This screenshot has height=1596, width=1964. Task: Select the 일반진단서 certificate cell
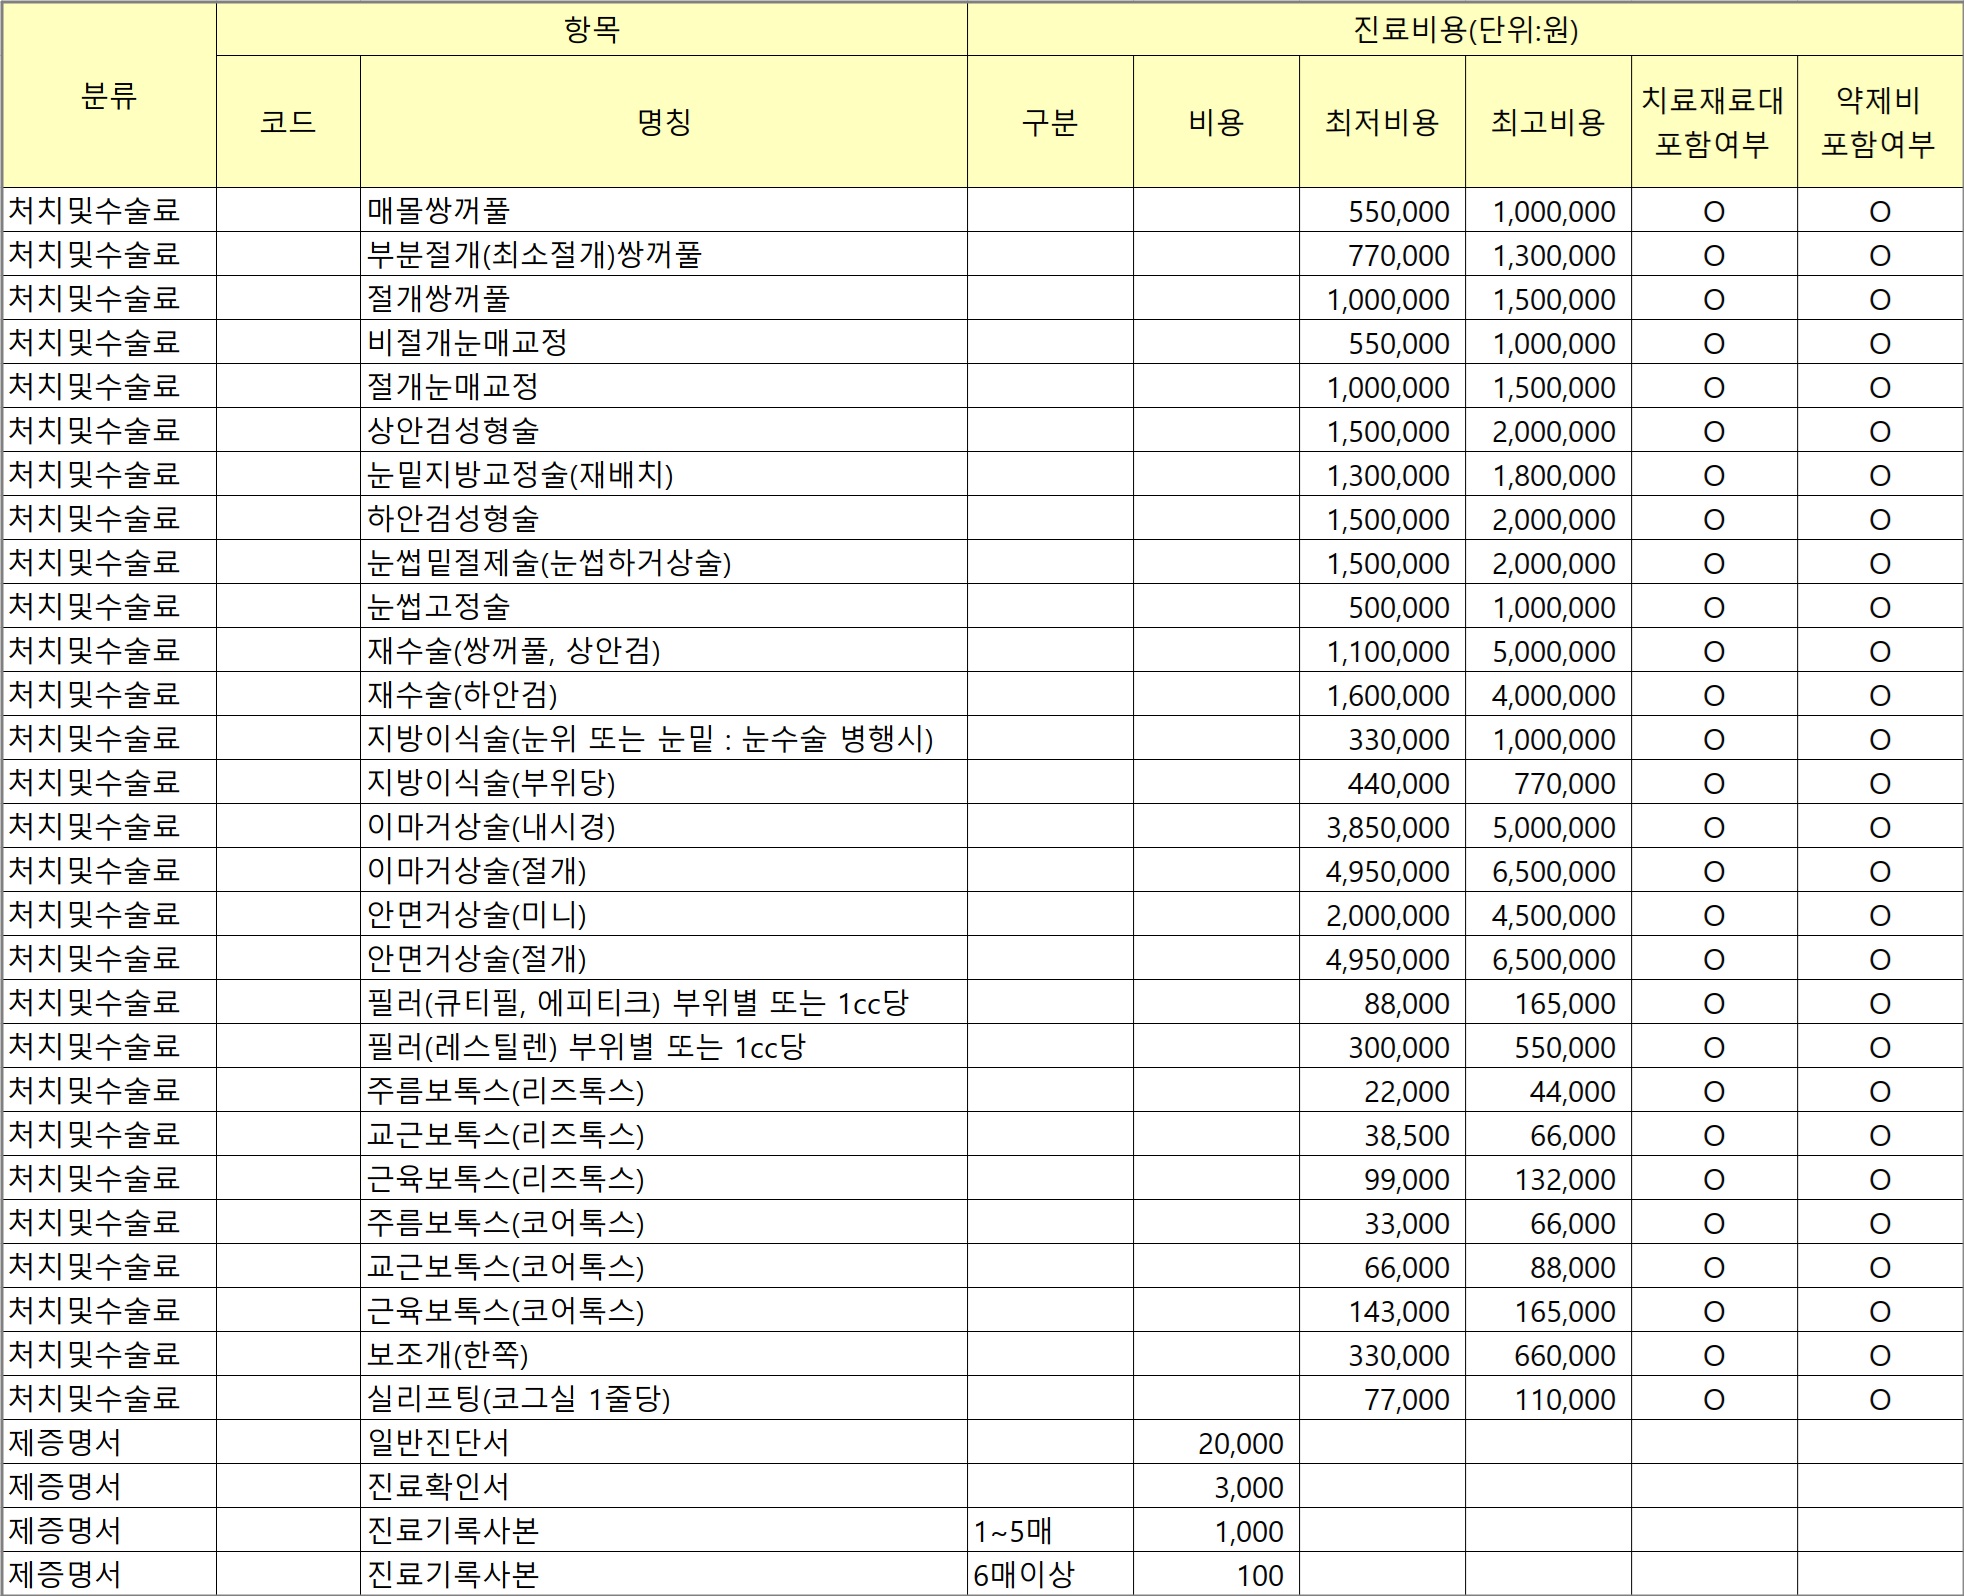pos(664,1443)
